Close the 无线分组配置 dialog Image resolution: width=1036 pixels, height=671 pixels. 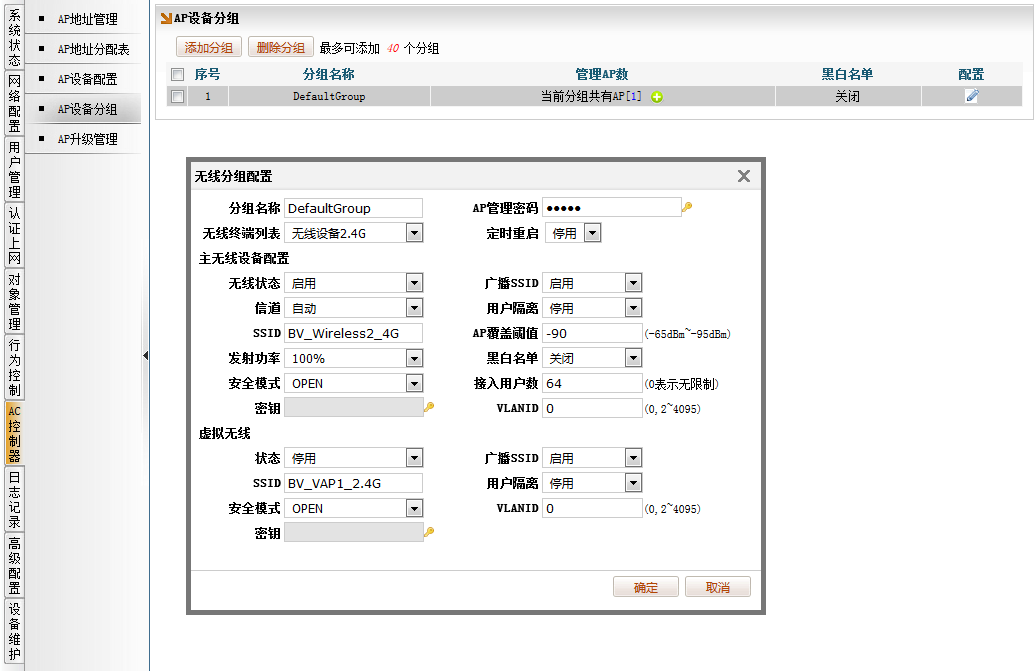[x=744, y=176]
